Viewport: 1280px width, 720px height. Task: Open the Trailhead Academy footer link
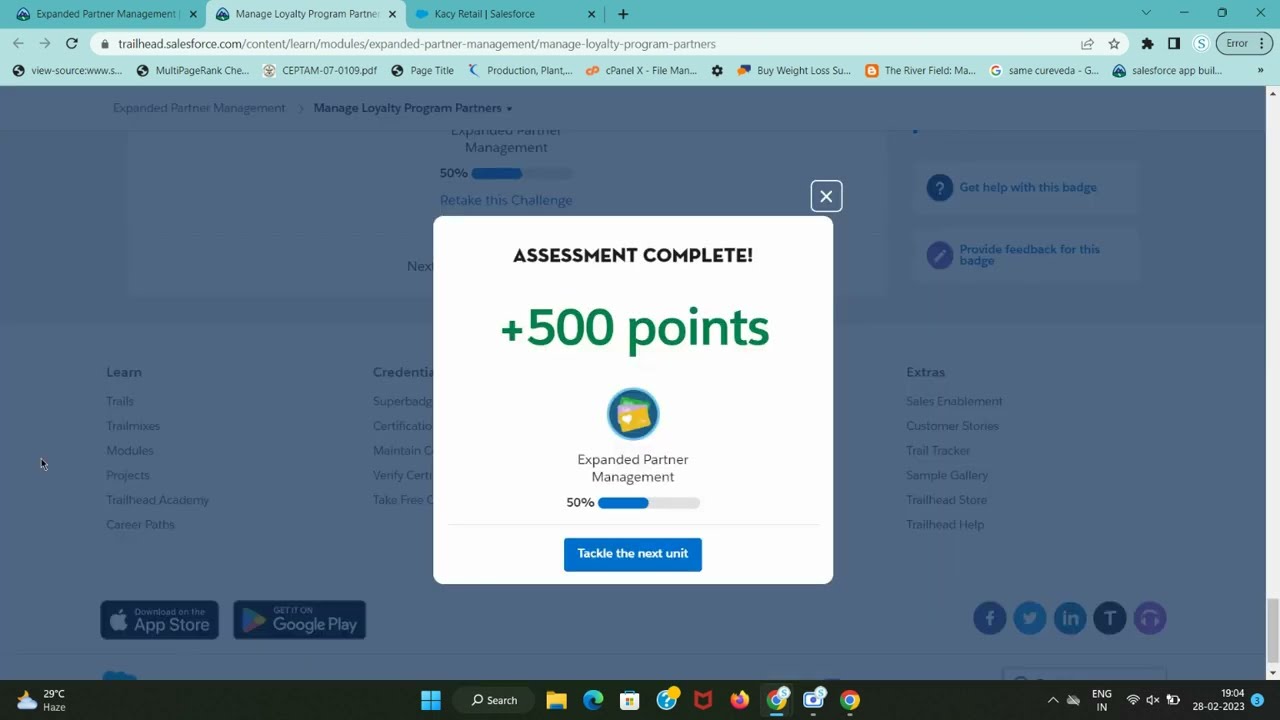158,500
